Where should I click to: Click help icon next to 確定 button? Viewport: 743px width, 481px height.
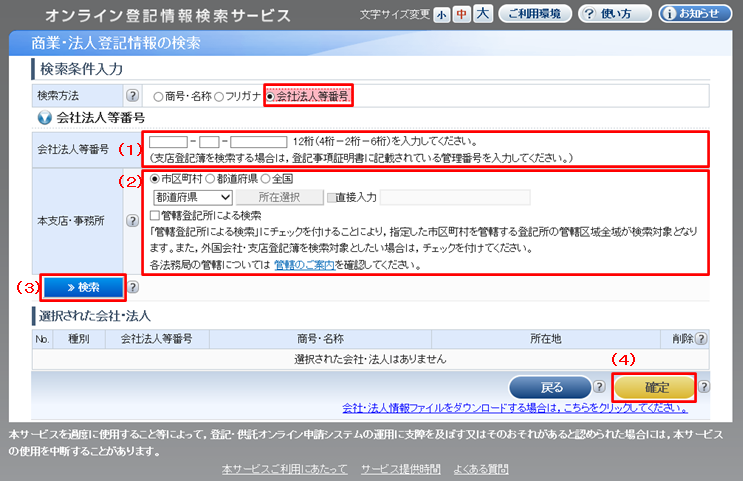tap(704, 387)
